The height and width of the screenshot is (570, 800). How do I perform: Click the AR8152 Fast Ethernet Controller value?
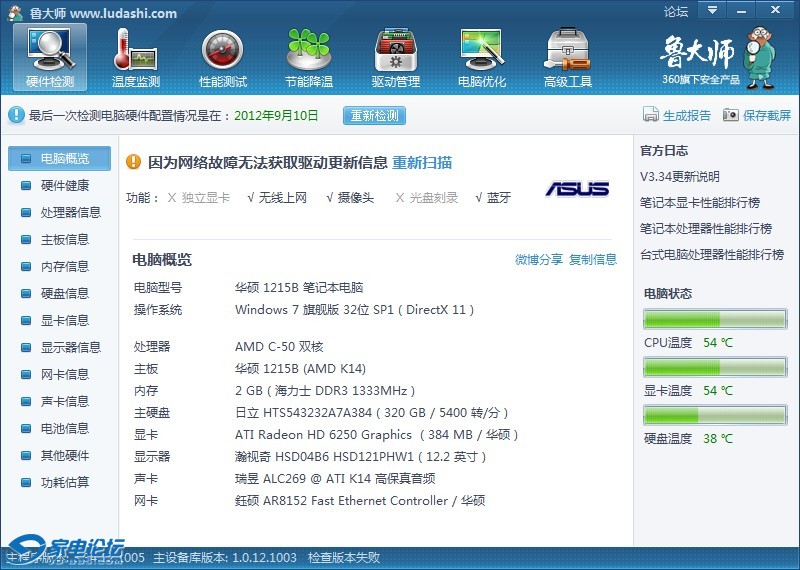coord(360,501)
